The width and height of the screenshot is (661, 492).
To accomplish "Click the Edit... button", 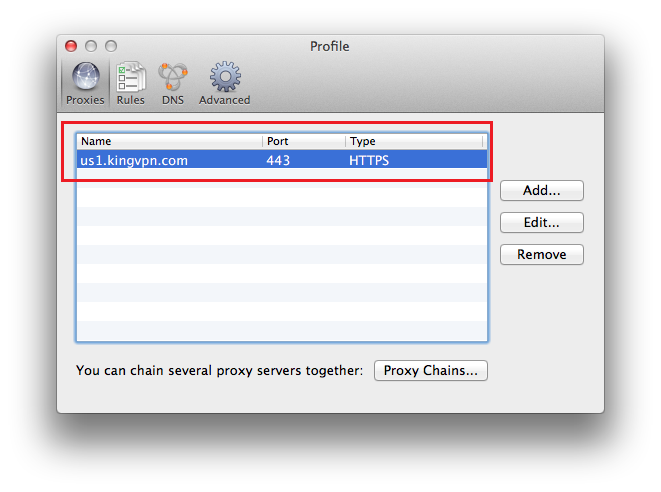I will pos(542,223).
